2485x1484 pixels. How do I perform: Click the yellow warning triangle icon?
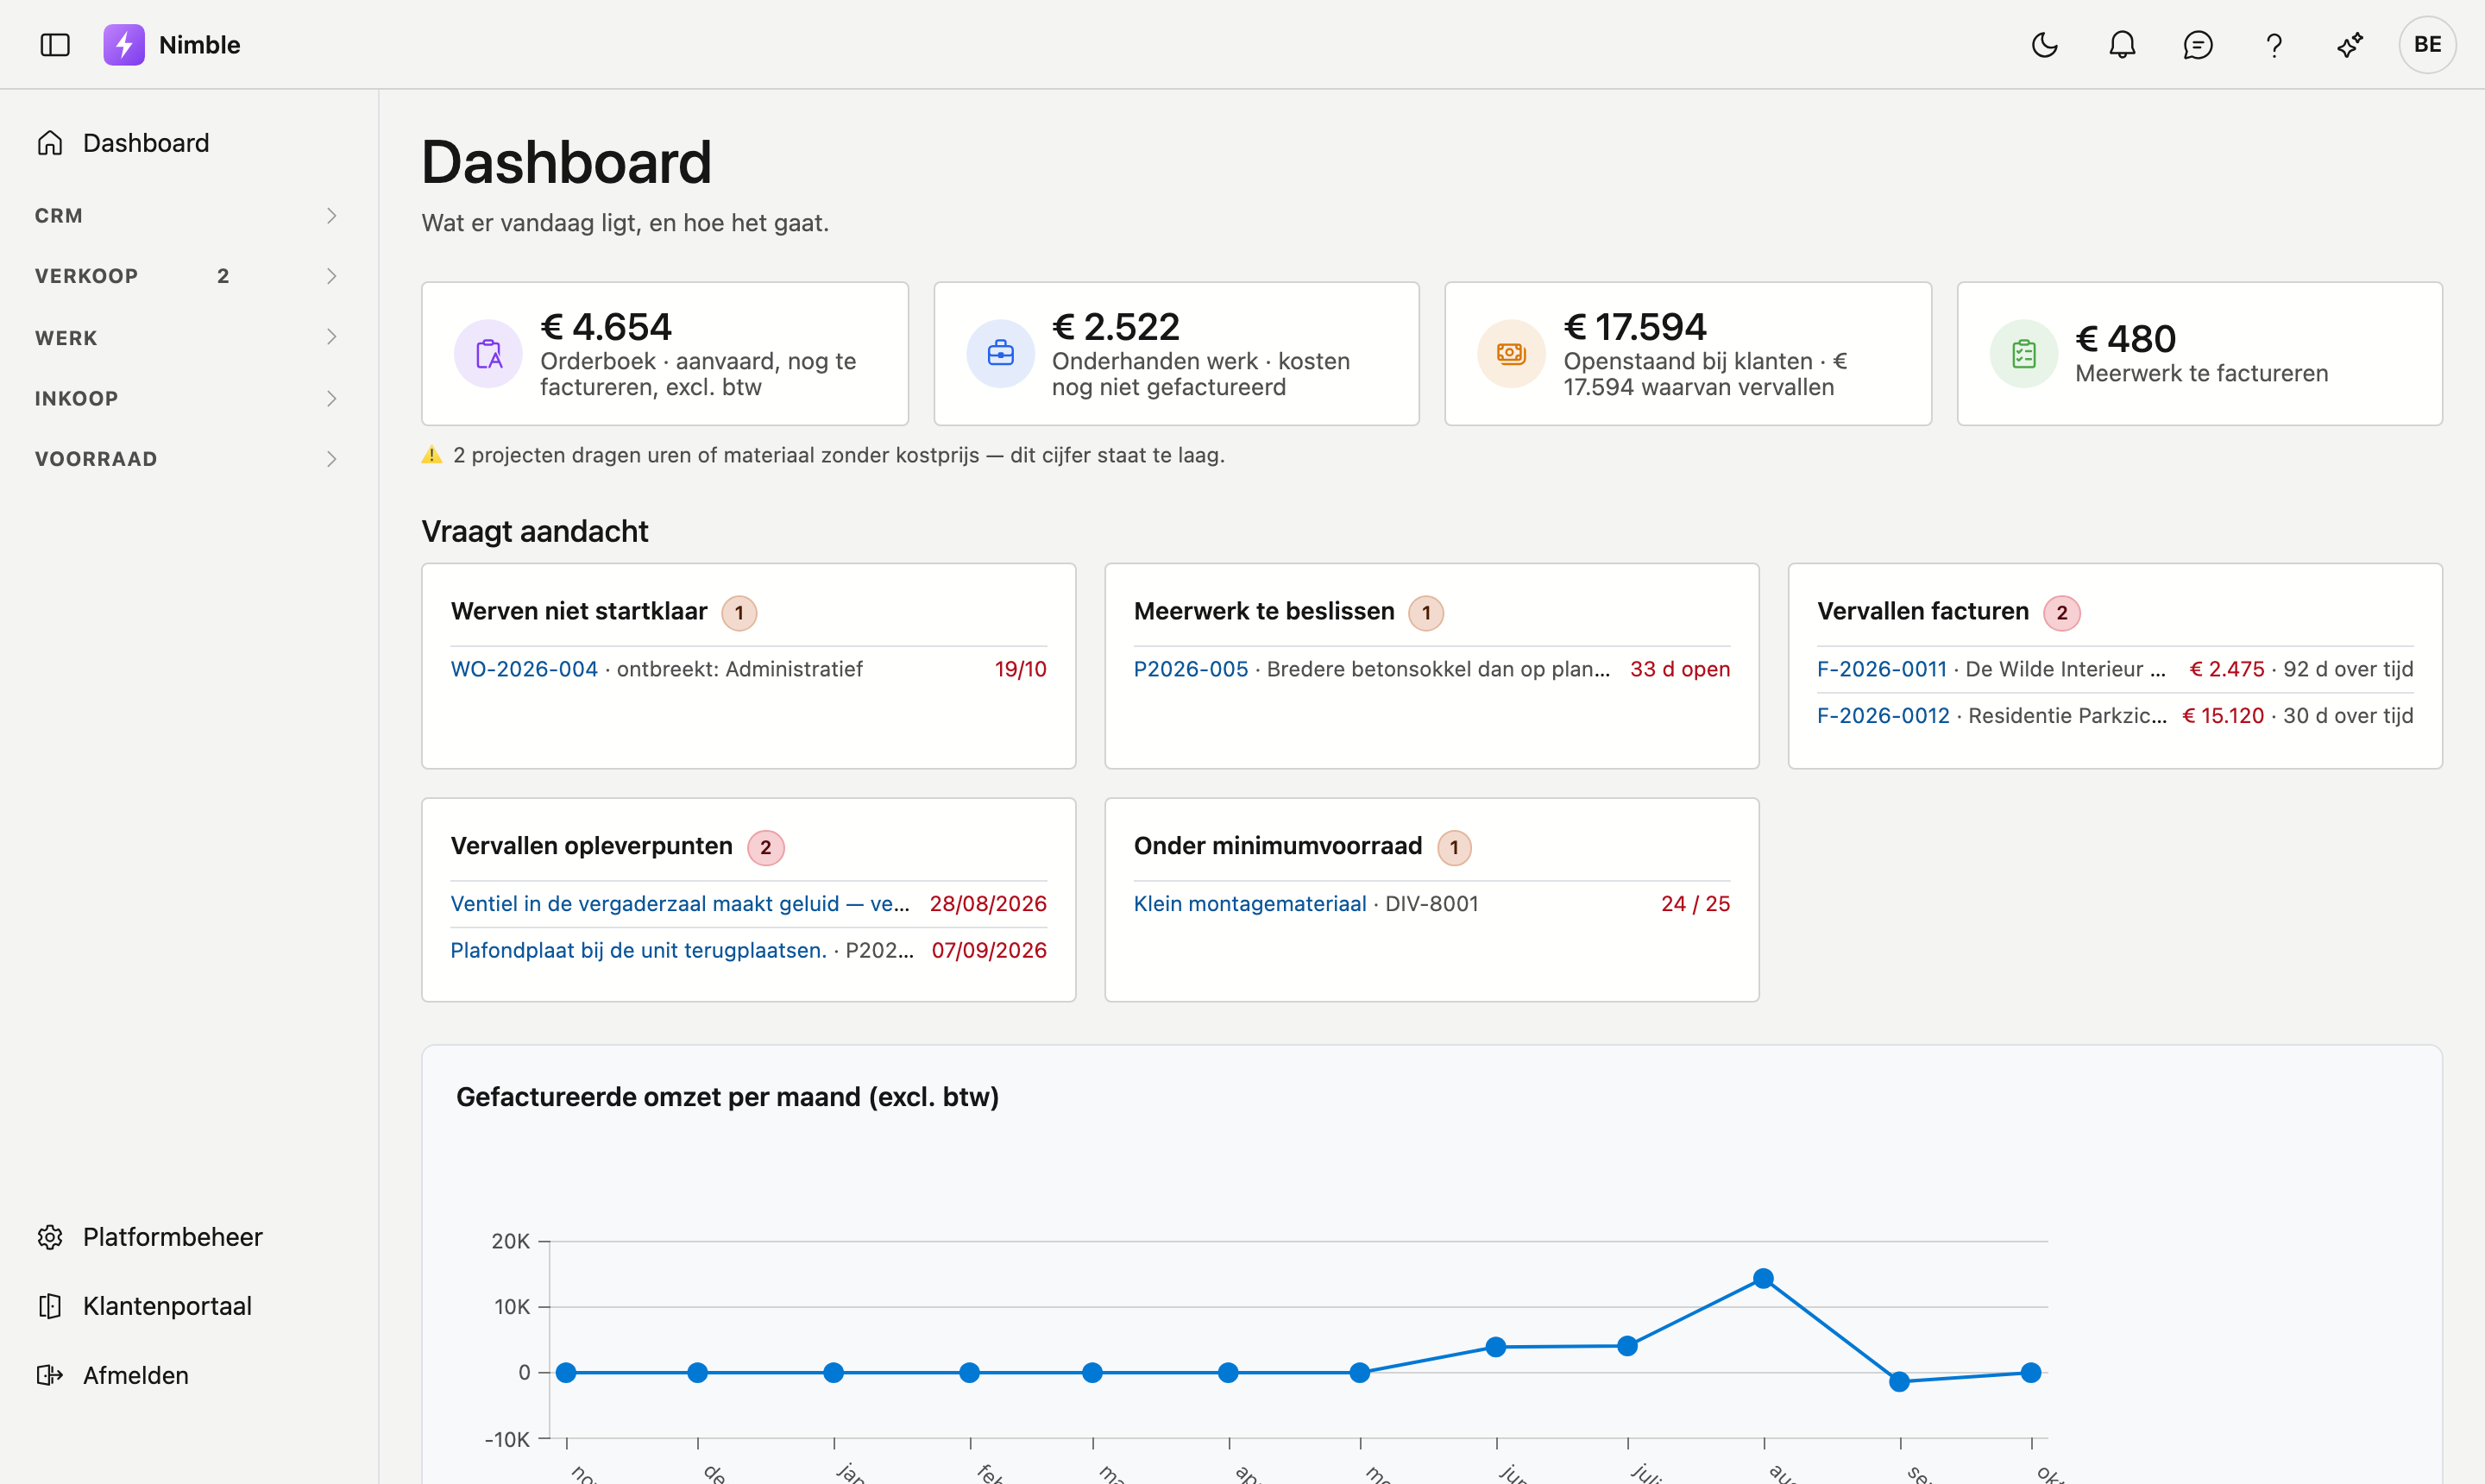click(432, 455)
